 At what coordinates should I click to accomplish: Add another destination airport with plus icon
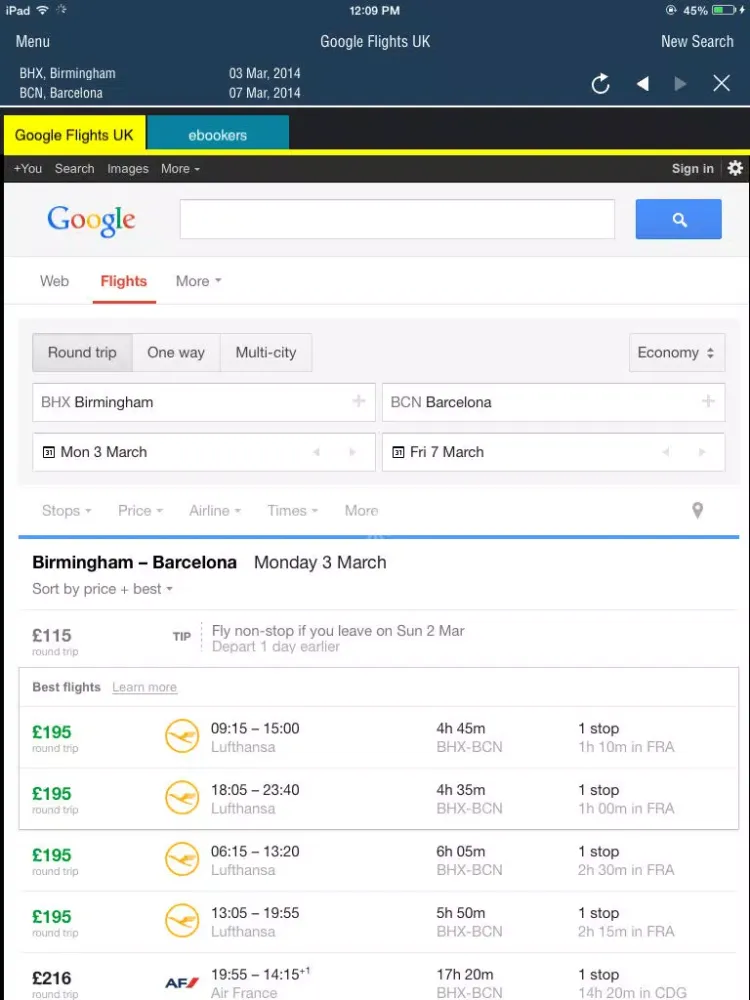pos(708,401)
